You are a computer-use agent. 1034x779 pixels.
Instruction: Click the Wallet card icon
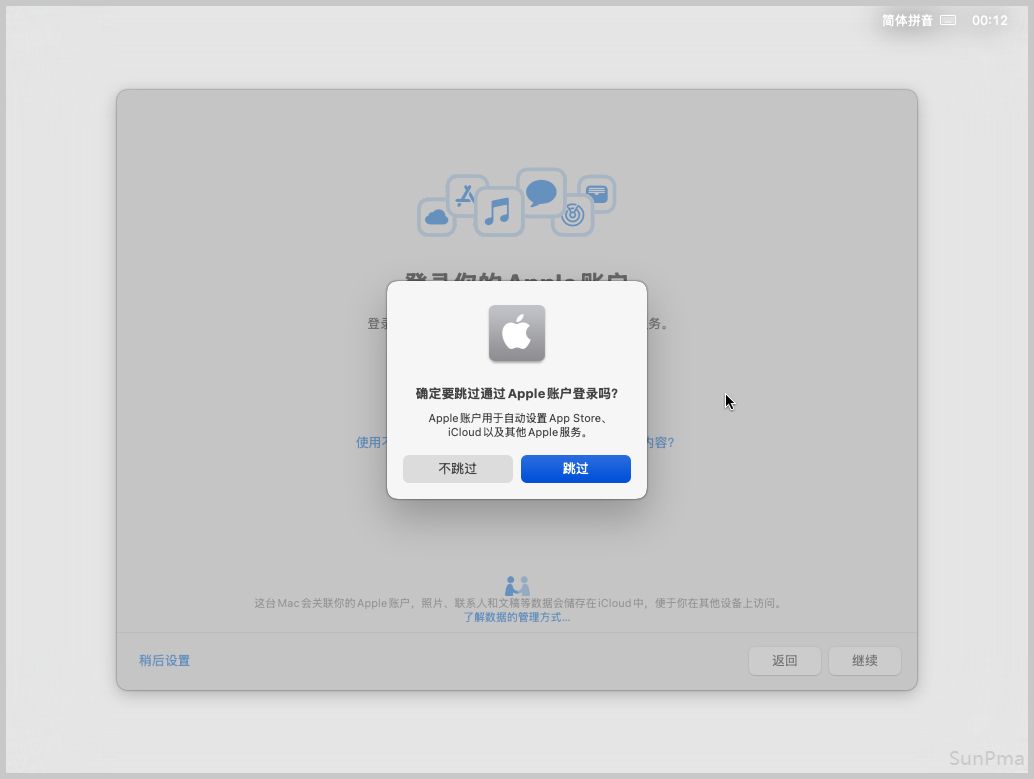point(597,194)
